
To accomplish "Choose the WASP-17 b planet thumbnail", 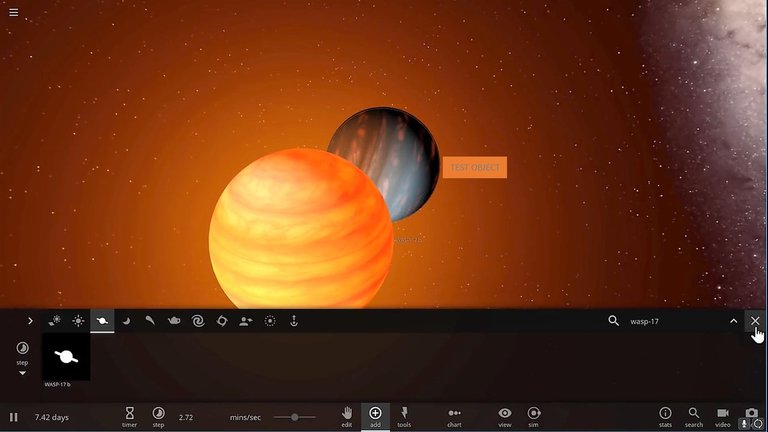I will (66, 357).
